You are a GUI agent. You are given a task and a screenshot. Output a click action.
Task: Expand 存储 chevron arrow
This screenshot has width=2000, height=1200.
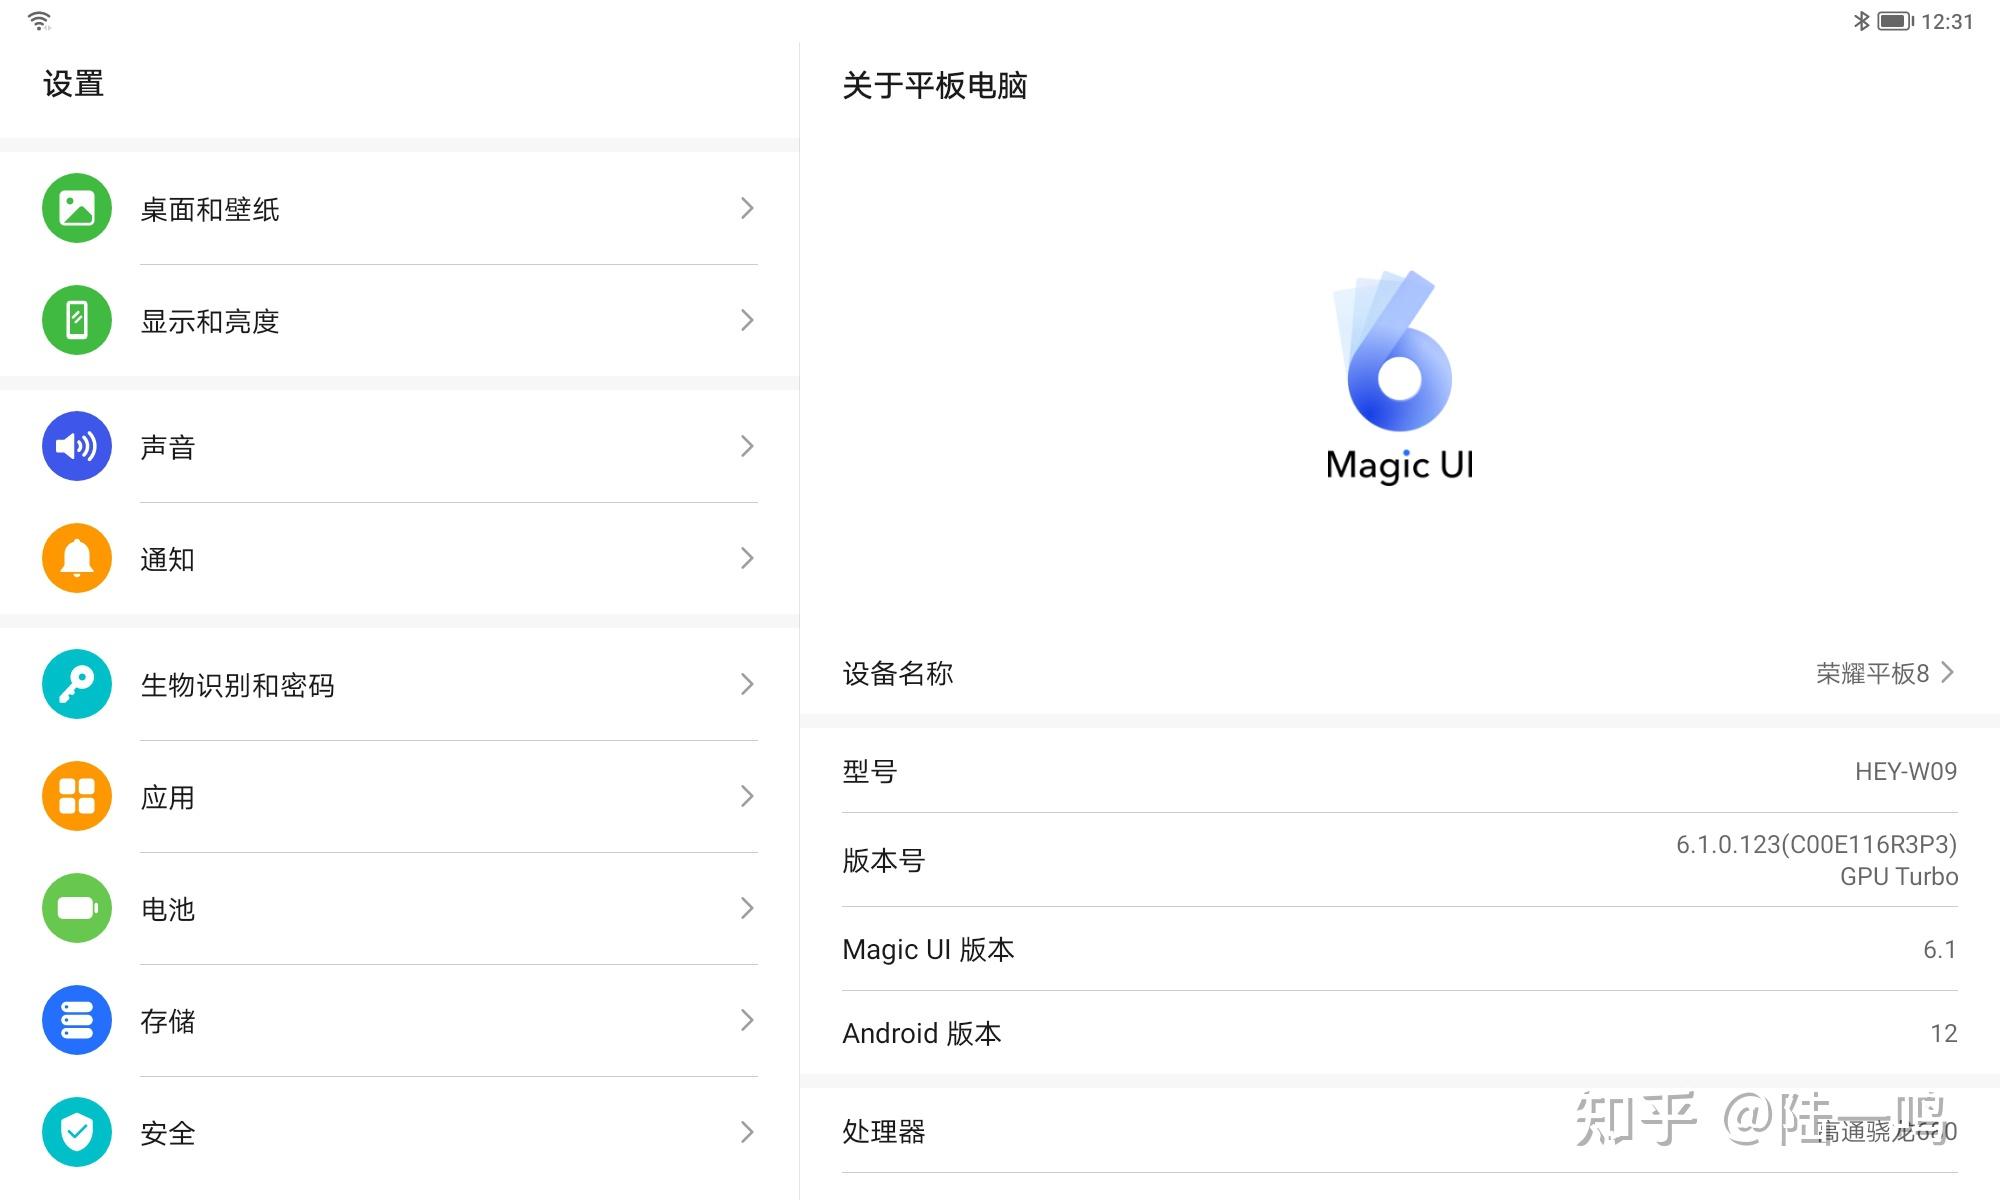[747, 1020]
